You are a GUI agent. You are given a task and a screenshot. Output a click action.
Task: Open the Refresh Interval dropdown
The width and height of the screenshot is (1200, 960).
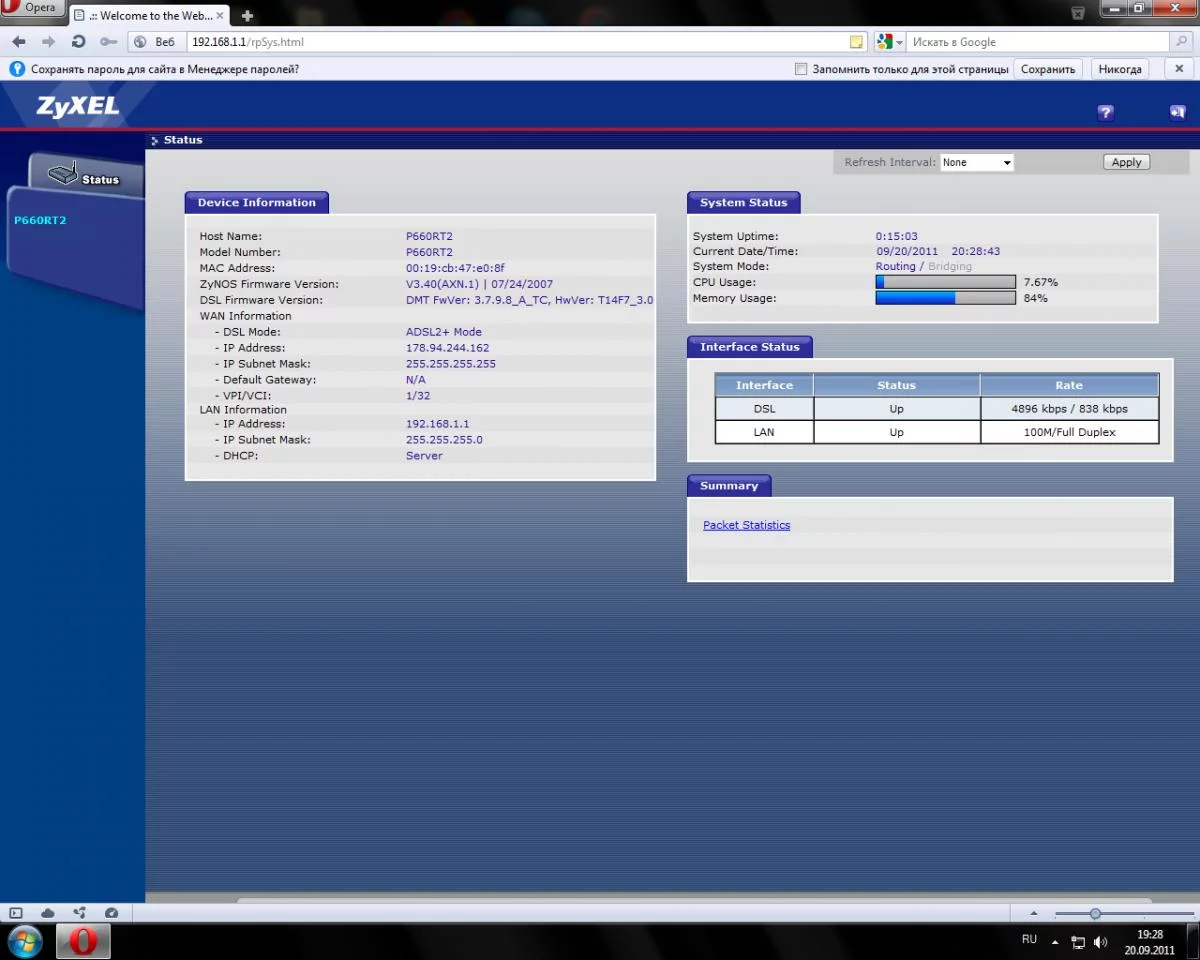977,162
